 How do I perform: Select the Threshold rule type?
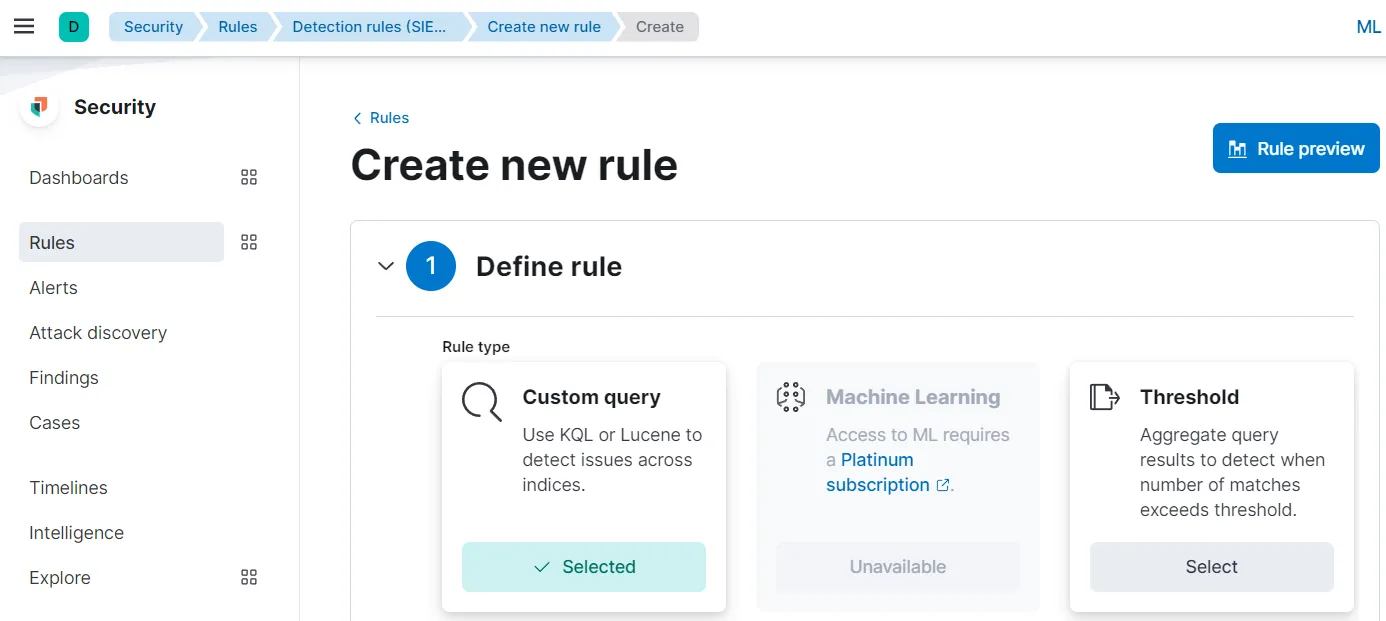click(1211, 566)
